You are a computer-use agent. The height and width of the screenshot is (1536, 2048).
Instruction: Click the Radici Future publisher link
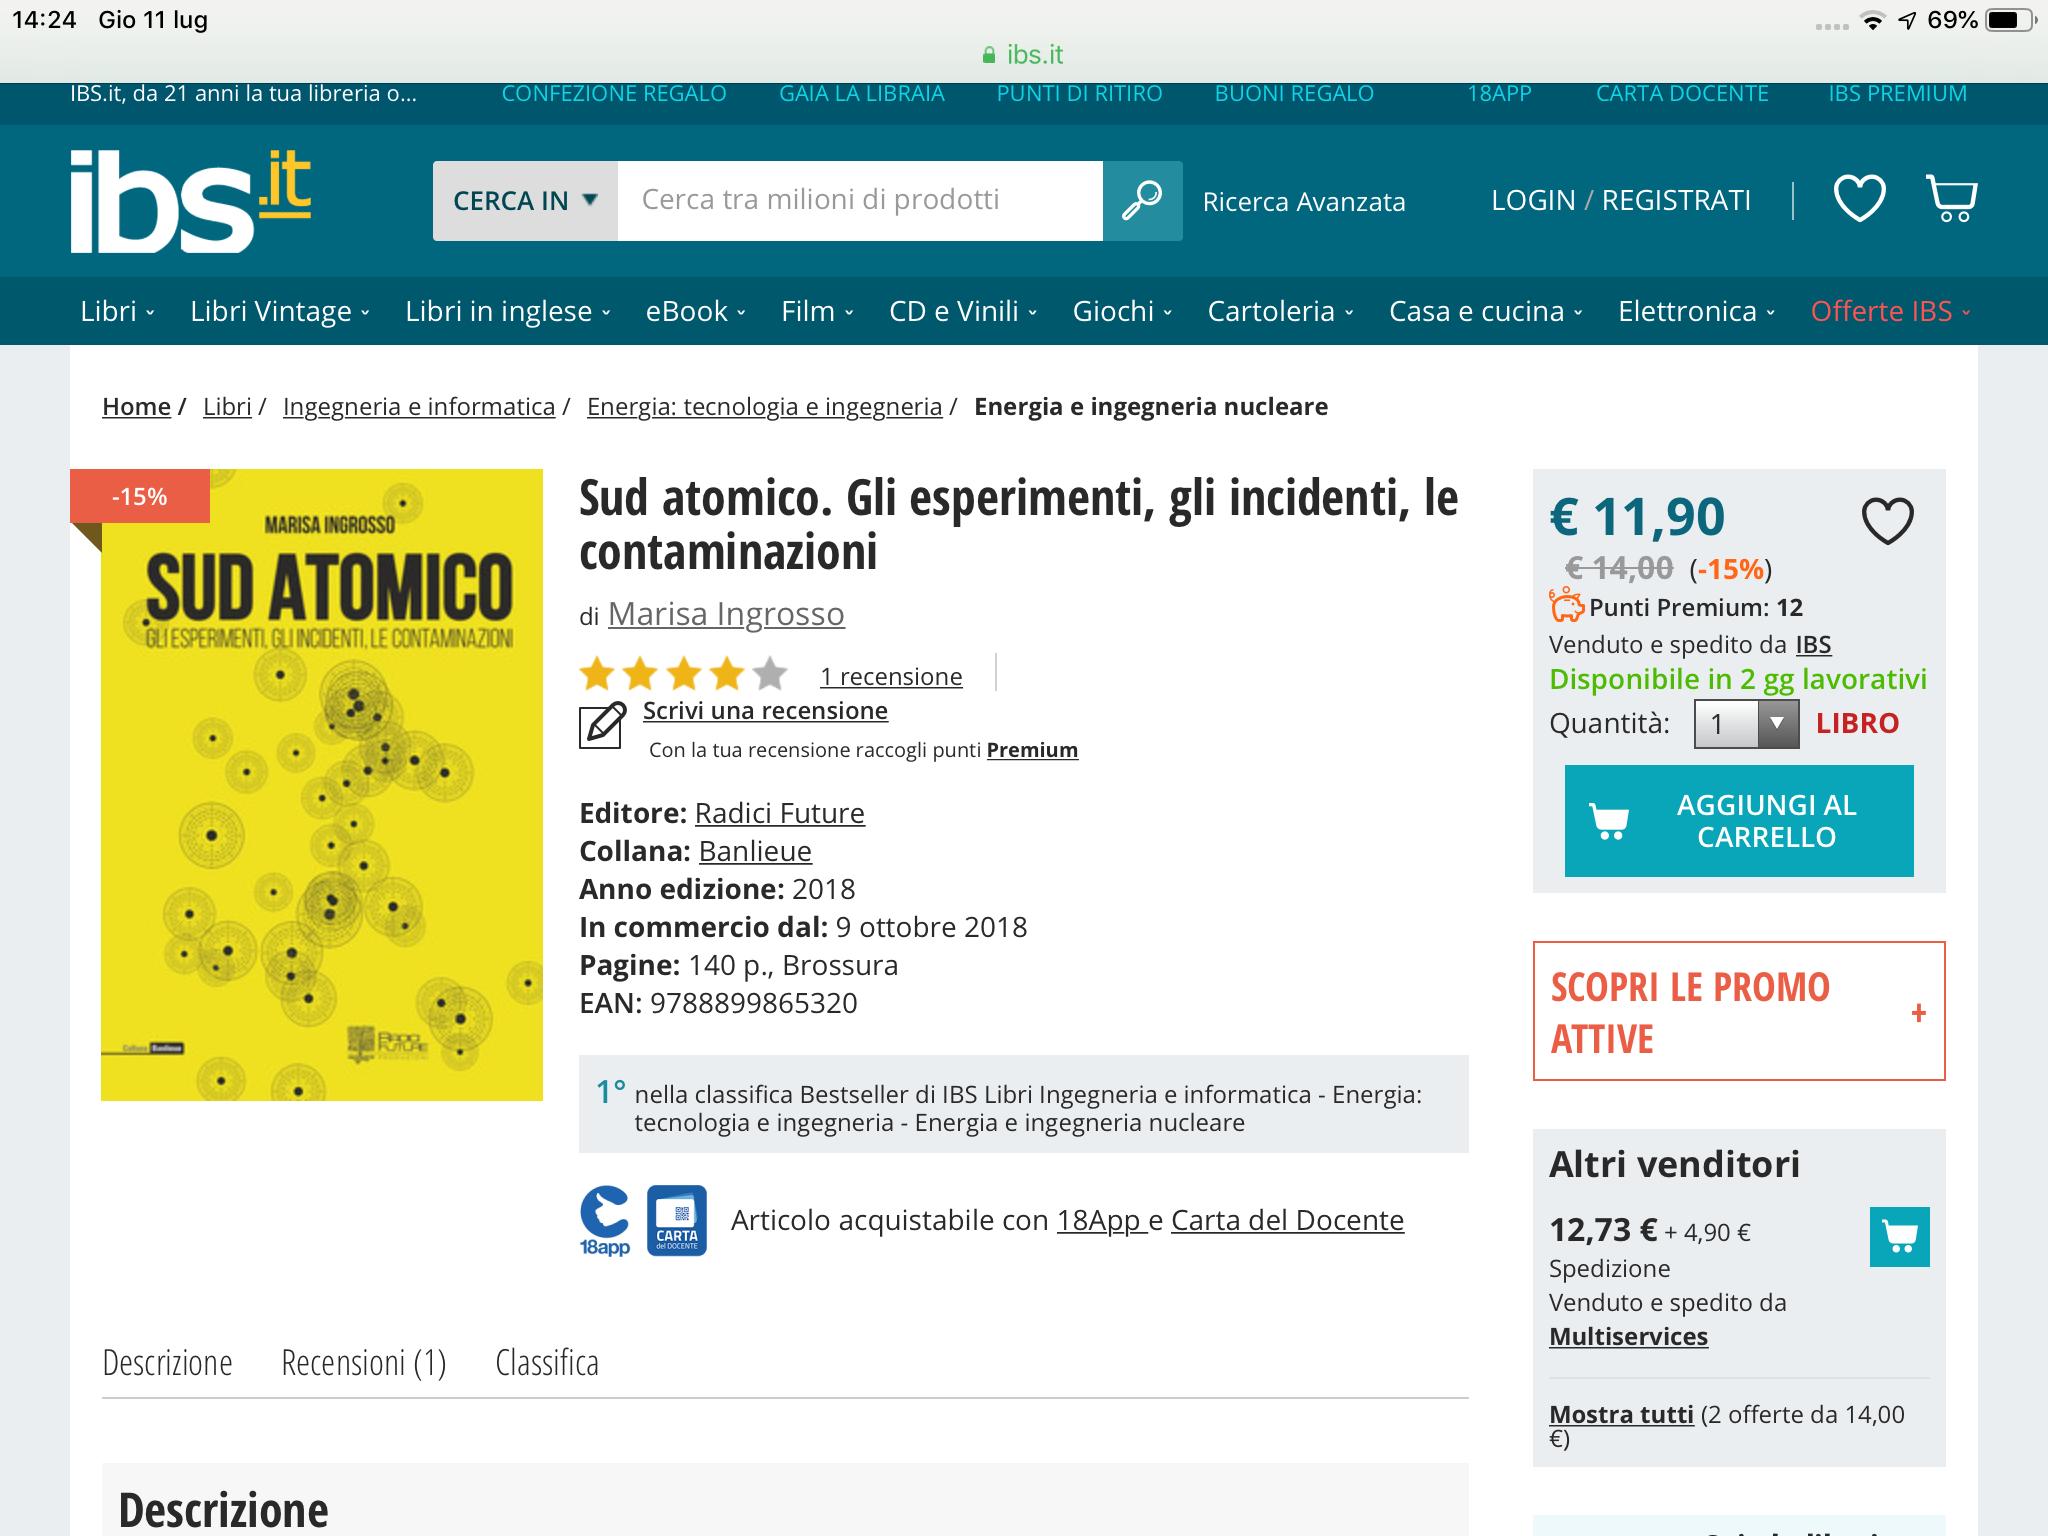[780, 813]
